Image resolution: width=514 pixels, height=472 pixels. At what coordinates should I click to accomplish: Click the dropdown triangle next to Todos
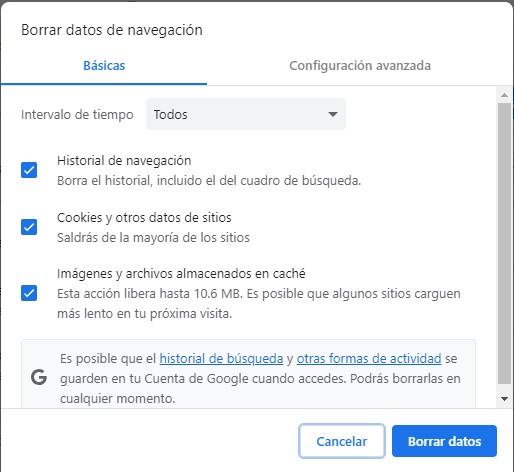pos(332,114)
